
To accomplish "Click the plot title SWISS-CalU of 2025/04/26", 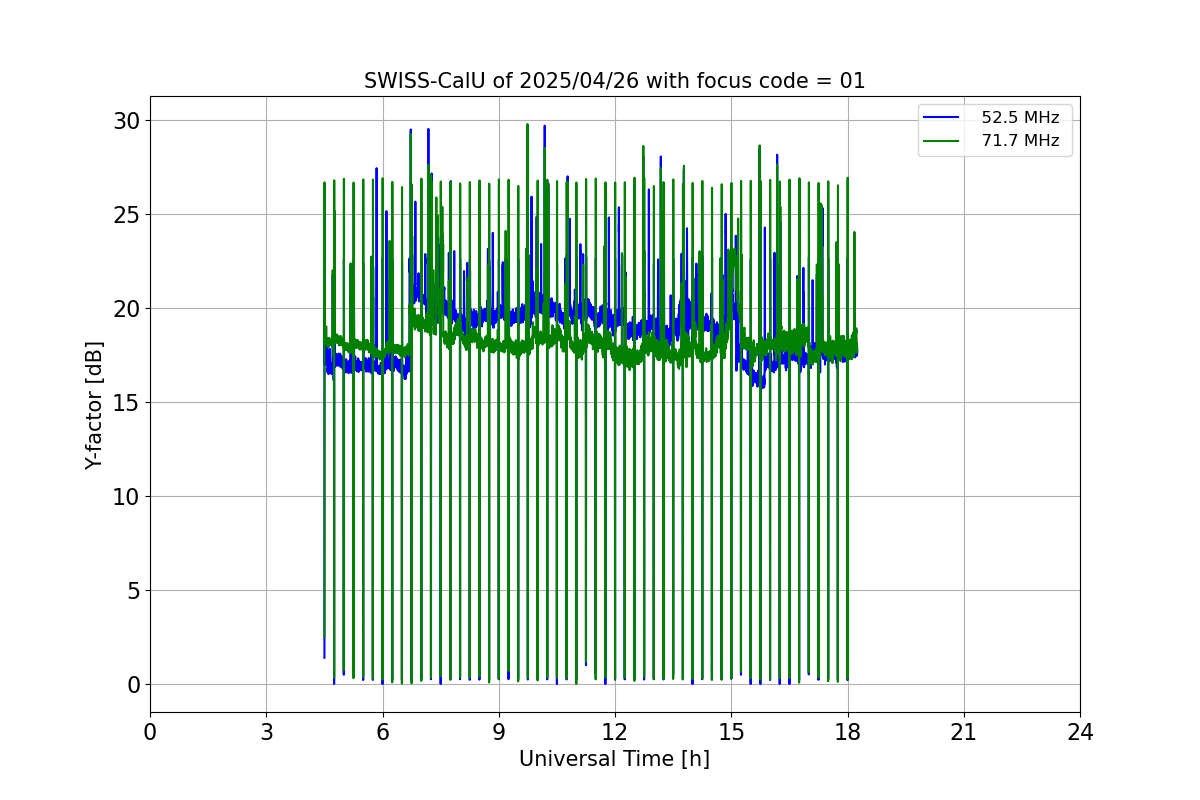I will [614, 81].
